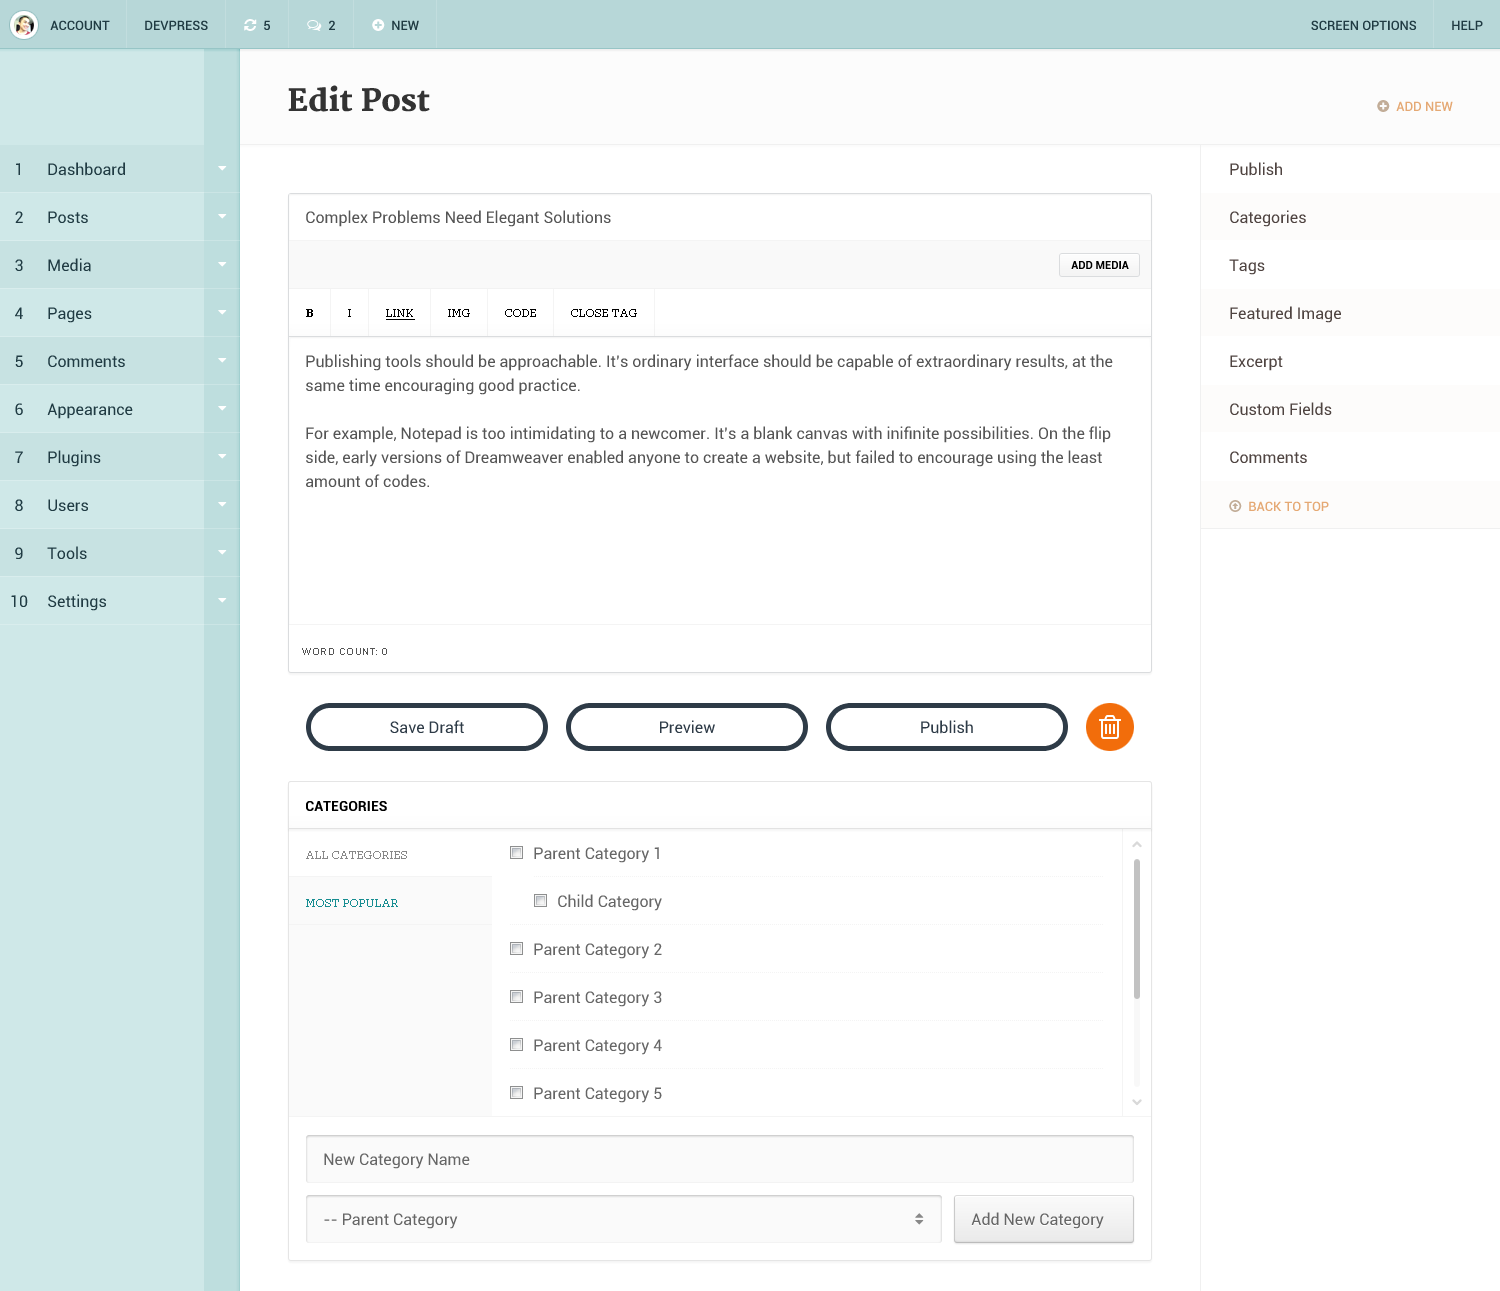Insert a LINK in the editor
This screenshot has width=1500, height=1291.
tap(400, 313)
